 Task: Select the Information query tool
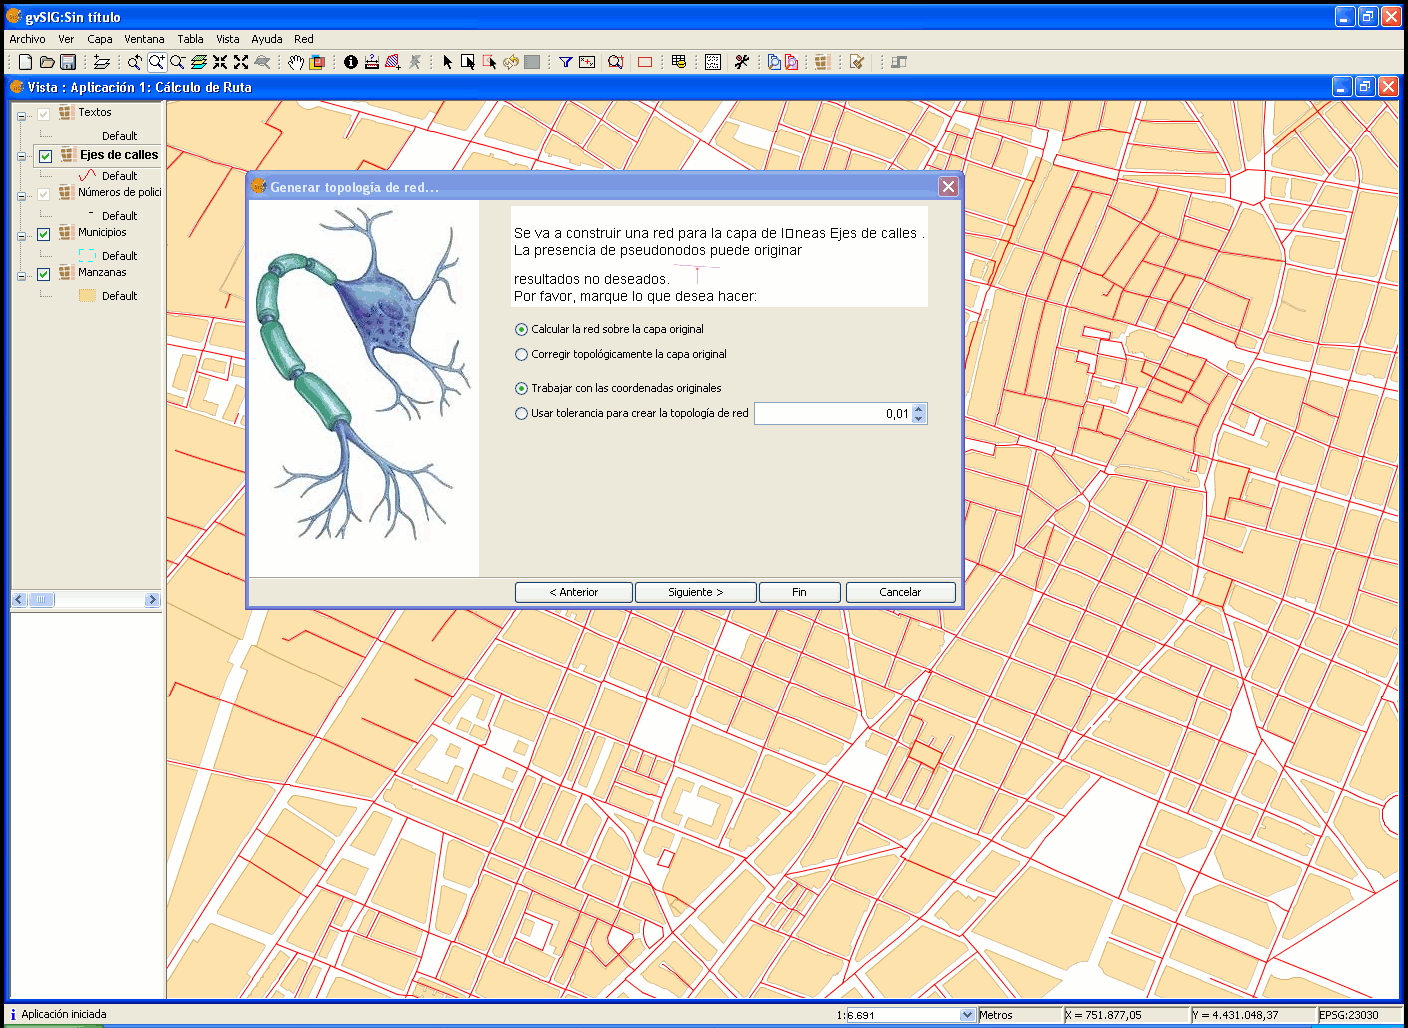coord(351,62)
